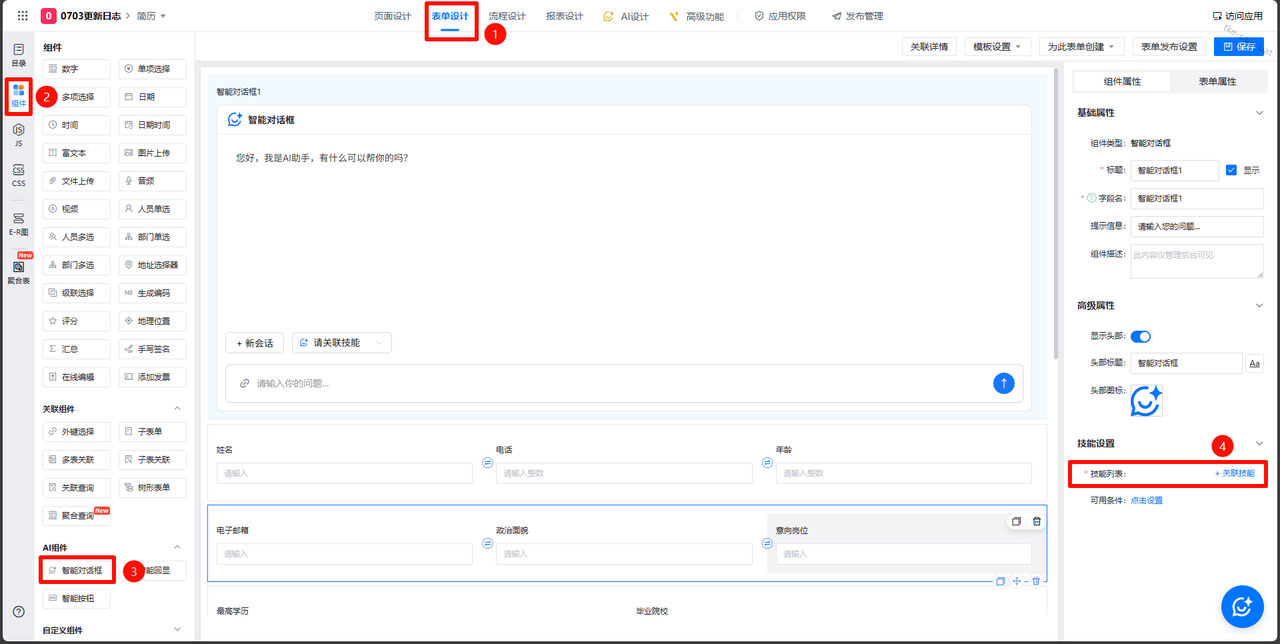The height and width of the screenshot is (644, 1280).
Task: Click the 提示信息 input field
Action: tap(1196, 226)
